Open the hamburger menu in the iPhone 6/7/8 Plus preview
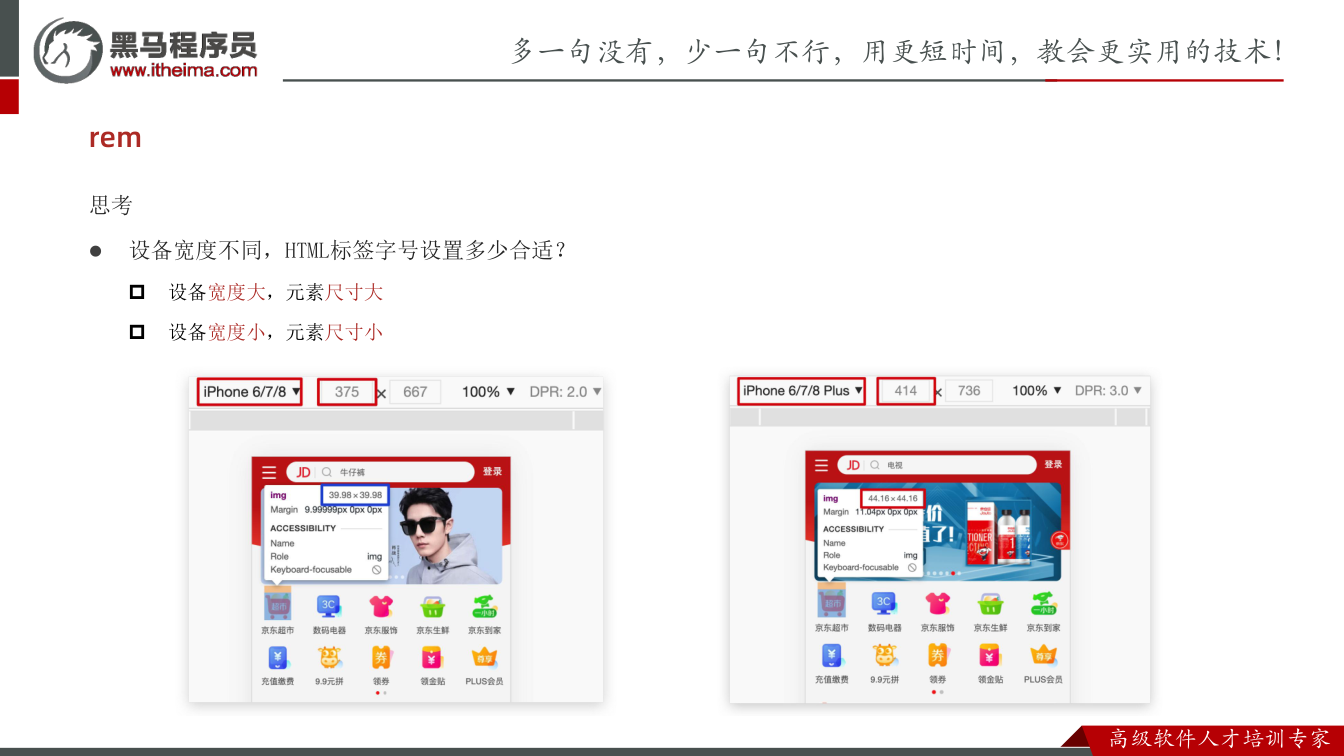Screen dimensions: 1344x756 click(x=821, y=465)
